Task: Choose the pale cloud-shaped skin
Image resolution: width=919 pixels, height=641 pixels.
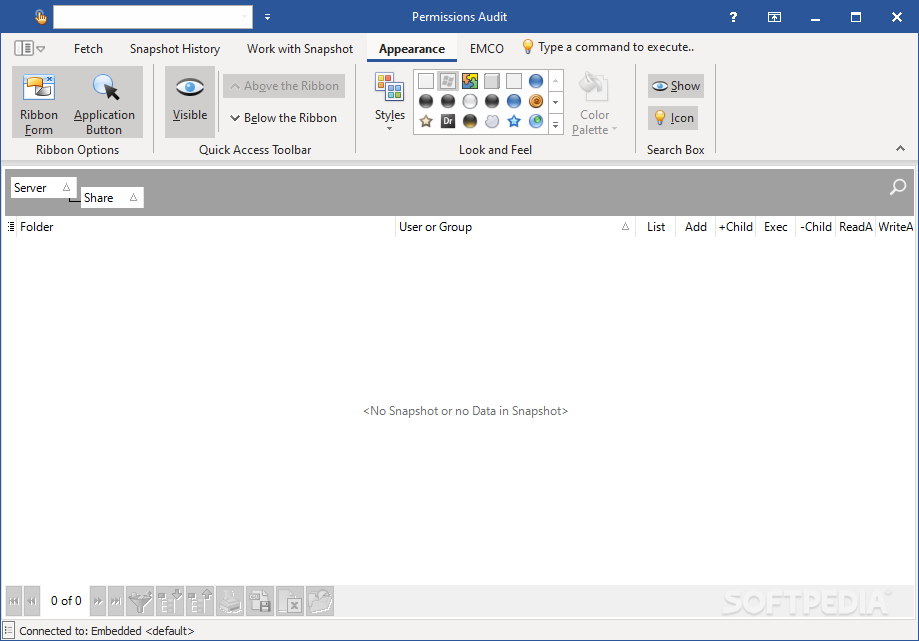Action: tap(492, 121)
